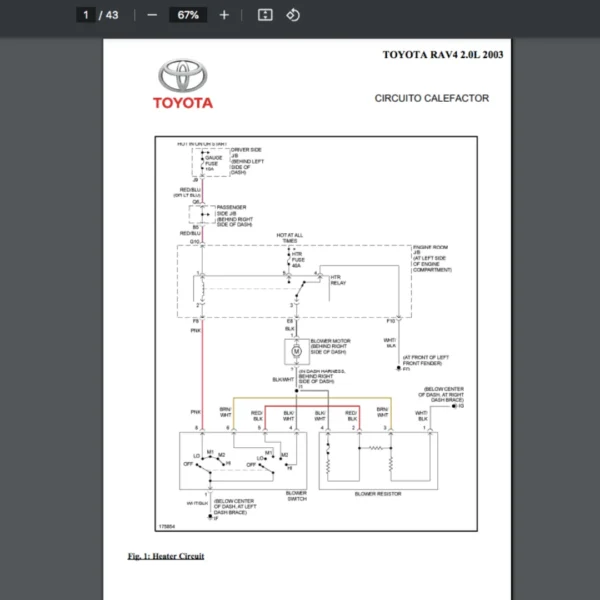Click the blower motor M symbol

(x=297, y=351)
